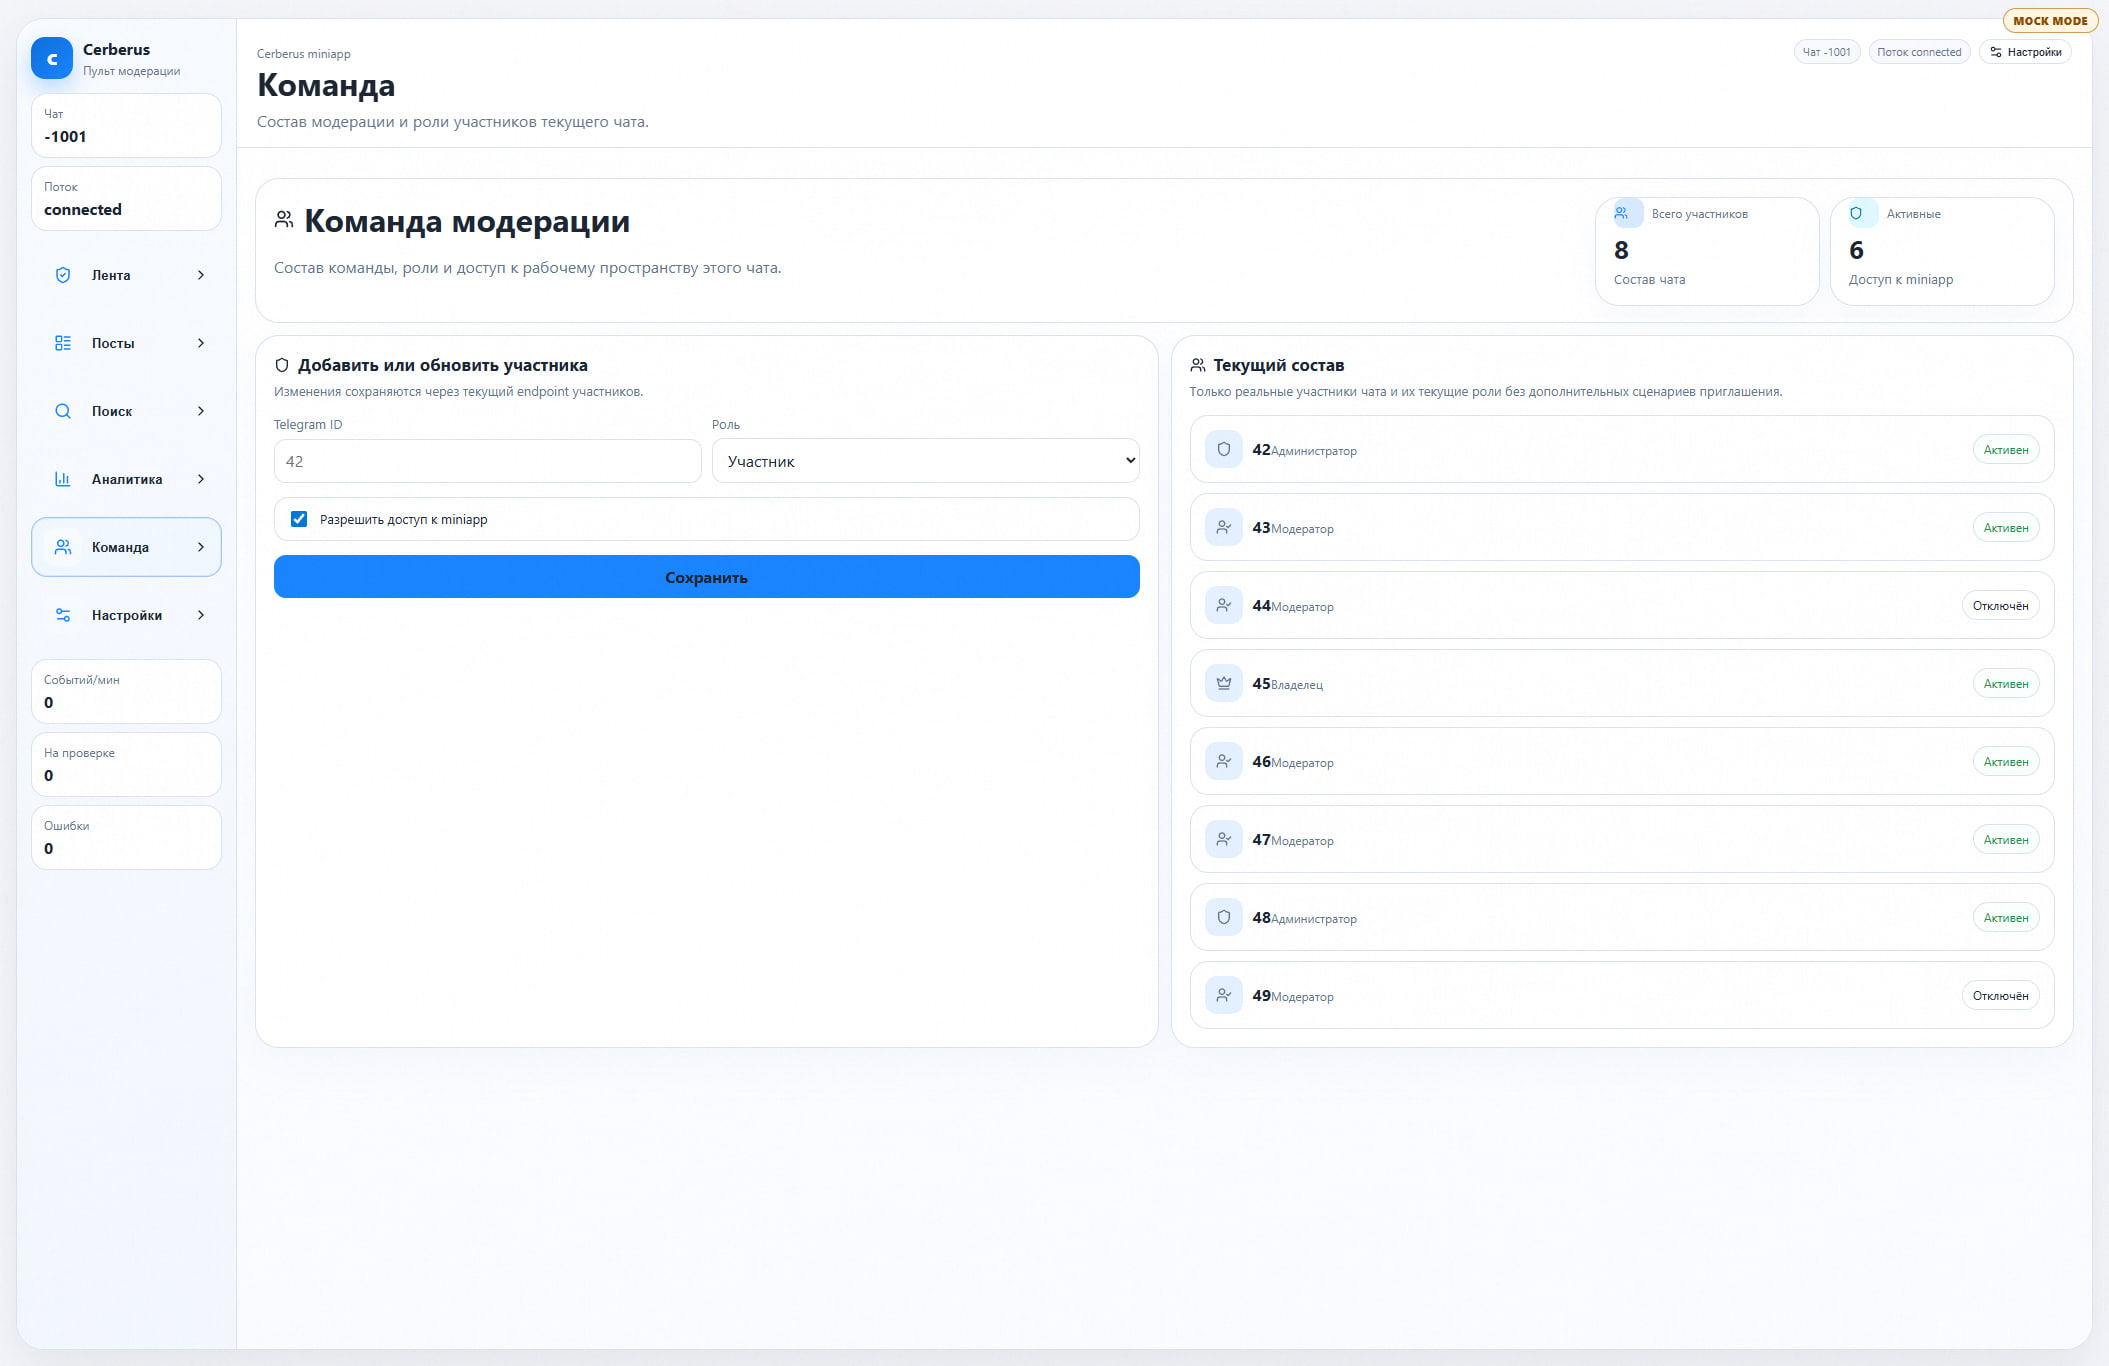Open Настройки from the sidebar menu

126,615
